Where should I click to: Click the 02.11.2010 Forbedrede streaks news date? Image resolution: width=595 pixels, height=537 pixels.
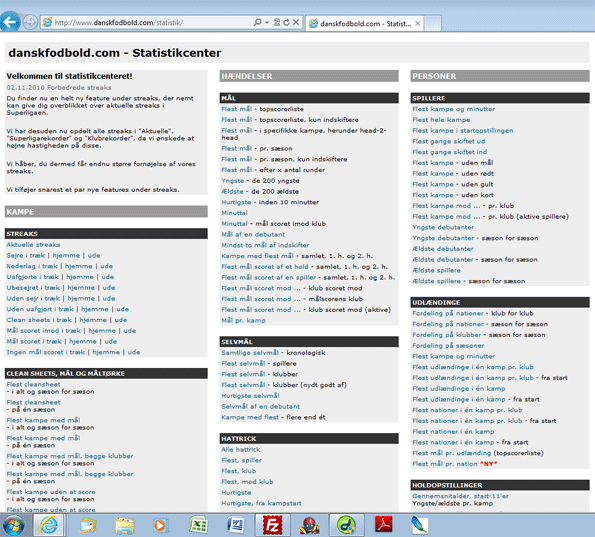coord(59,88)
